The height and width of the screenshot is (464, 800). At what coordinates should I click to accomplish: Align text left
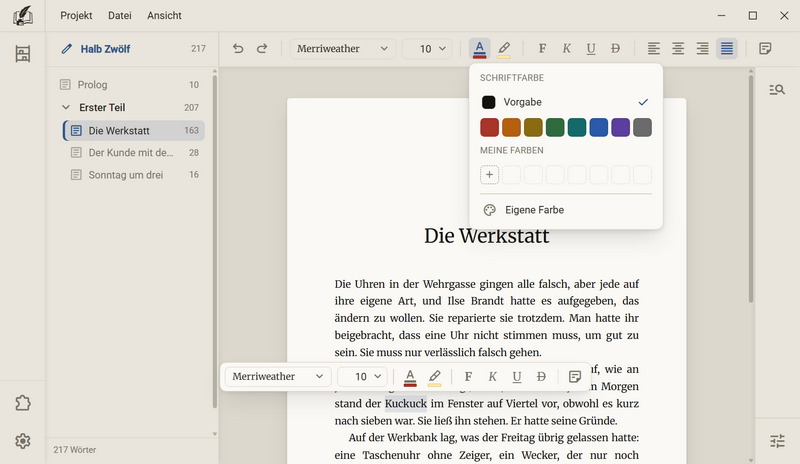tap(654, 48)
